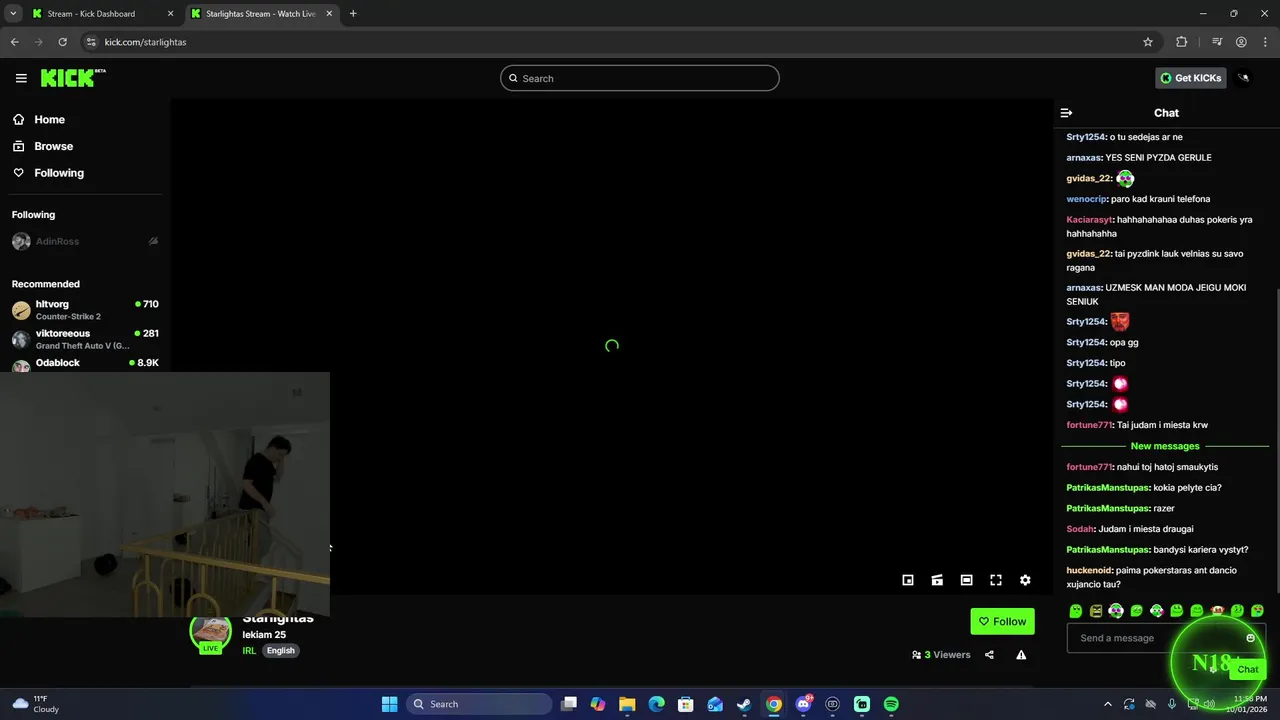Open Steam from the taskbar
The image size is (1280, 720).
(x=744, y=704)
